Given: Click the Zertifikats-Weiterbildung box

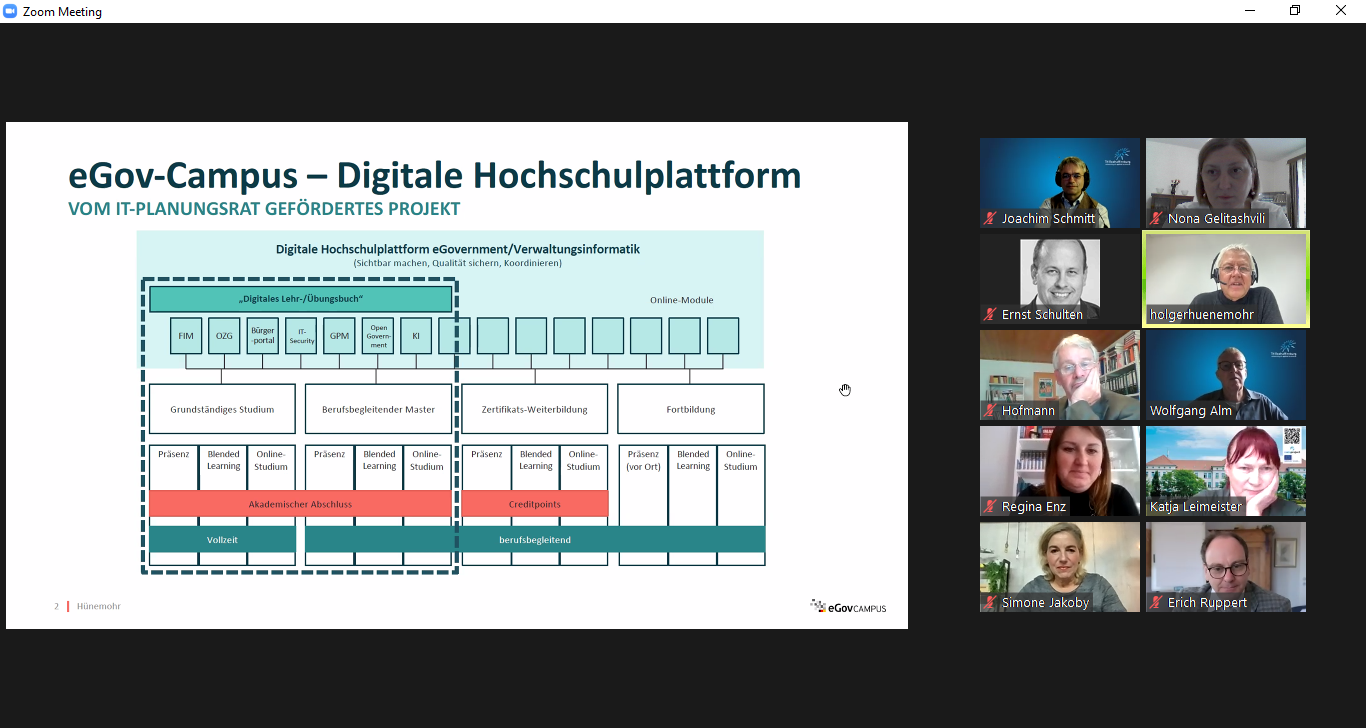Looking at the screenshot, I should [534, 409].
